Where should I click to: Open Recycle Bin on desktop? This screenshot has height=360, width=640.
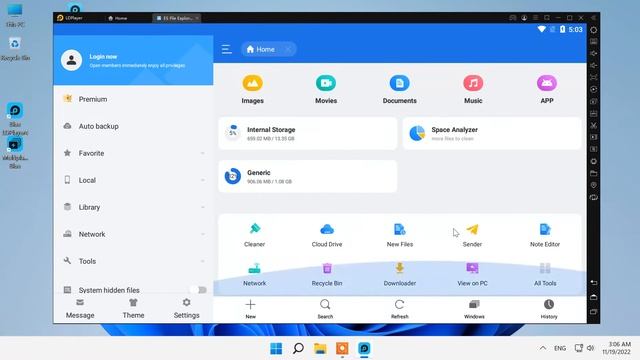[x=15, y=49]
